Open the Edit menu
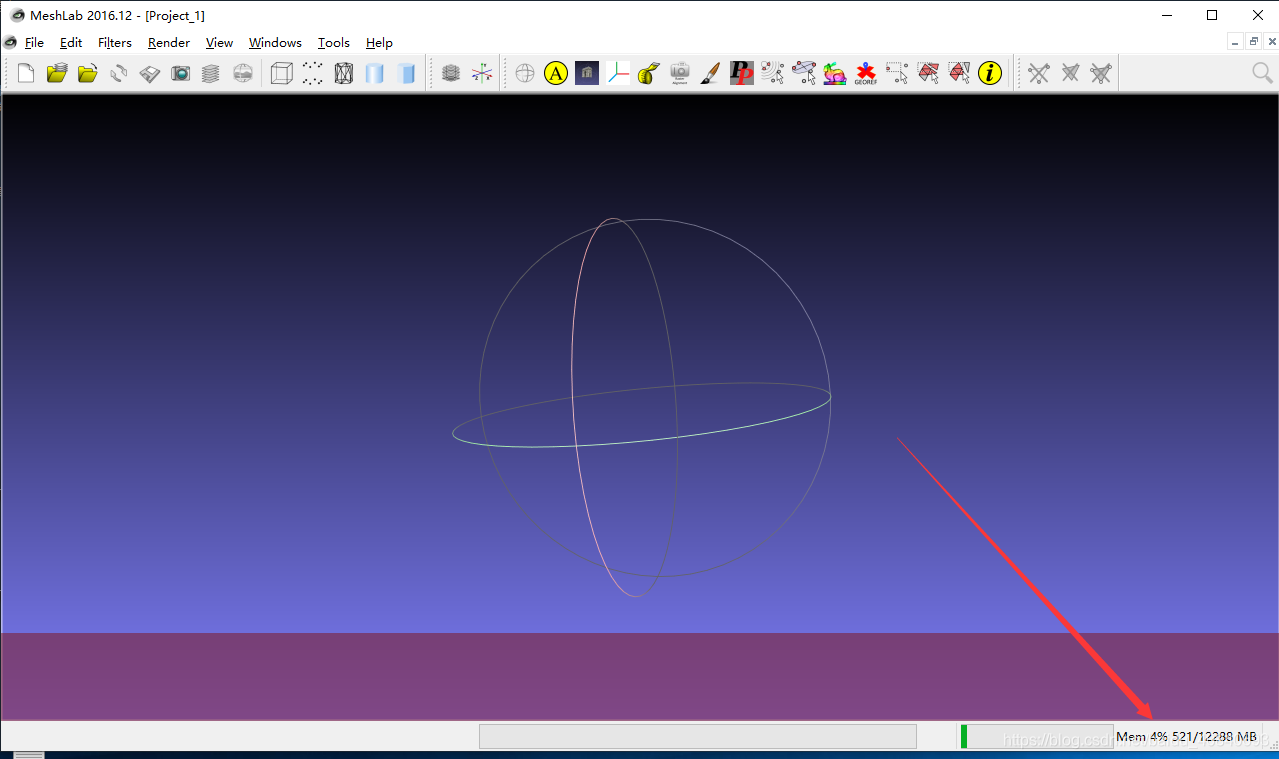Viewport: 1279px width, 759px height. [71, 43]
